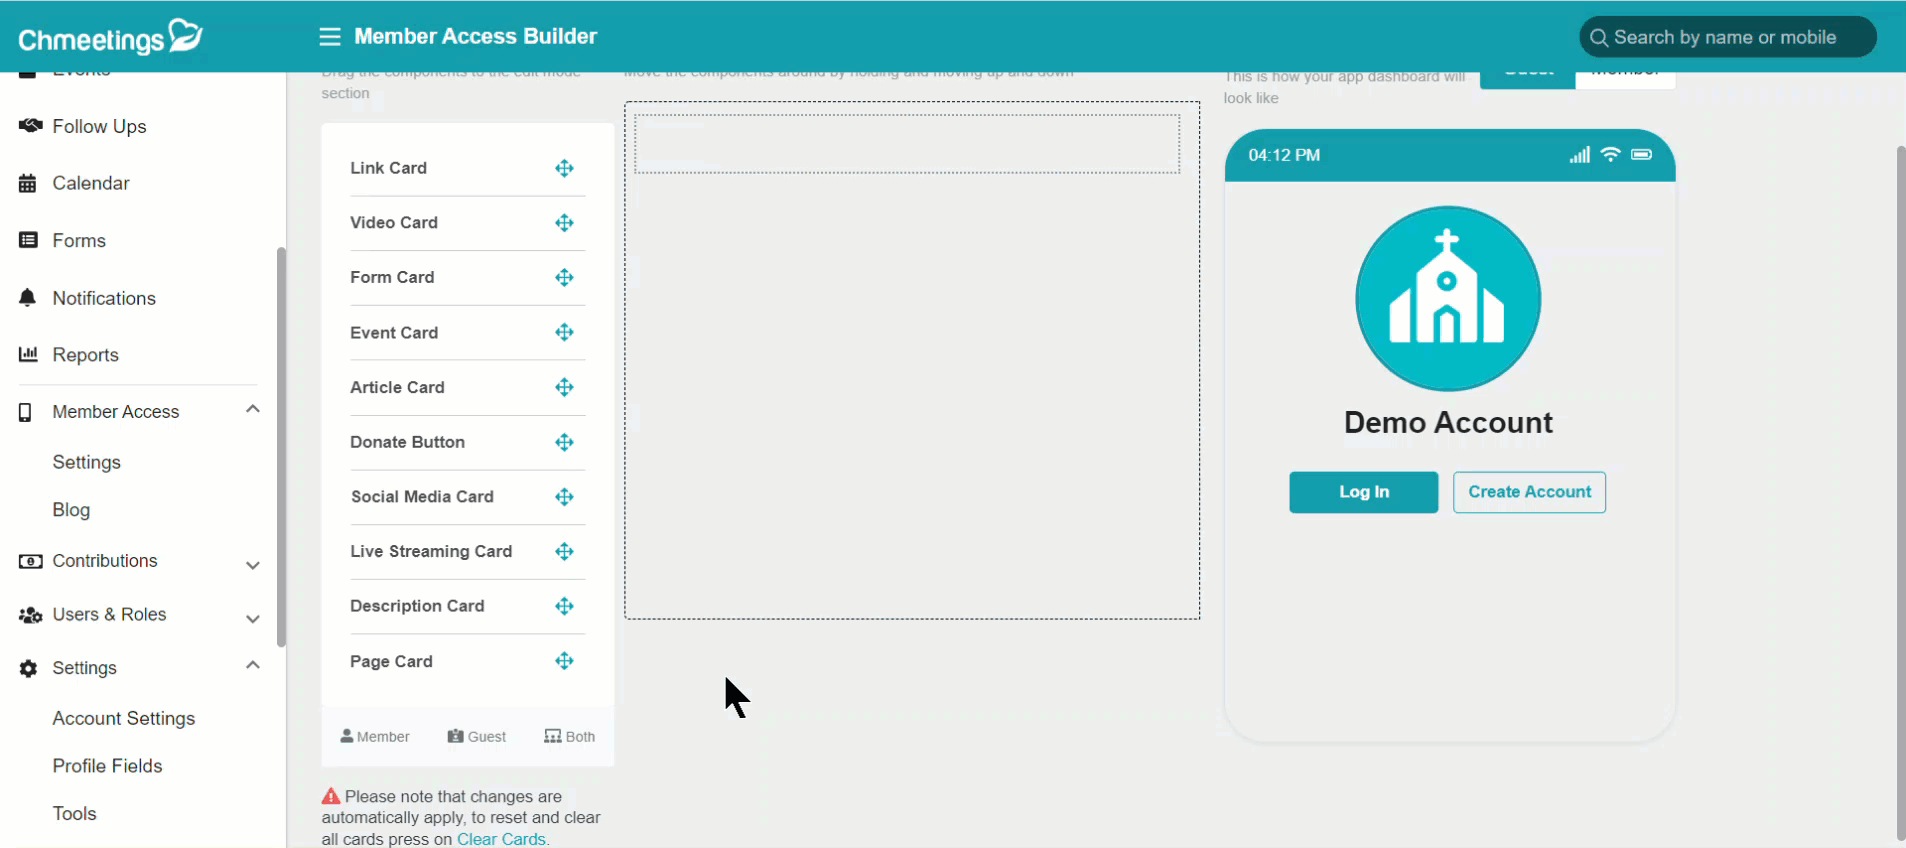Screen dimensions: 1906x848
Task: Click Create Account in preview
Action: [x=1529, y=492]
